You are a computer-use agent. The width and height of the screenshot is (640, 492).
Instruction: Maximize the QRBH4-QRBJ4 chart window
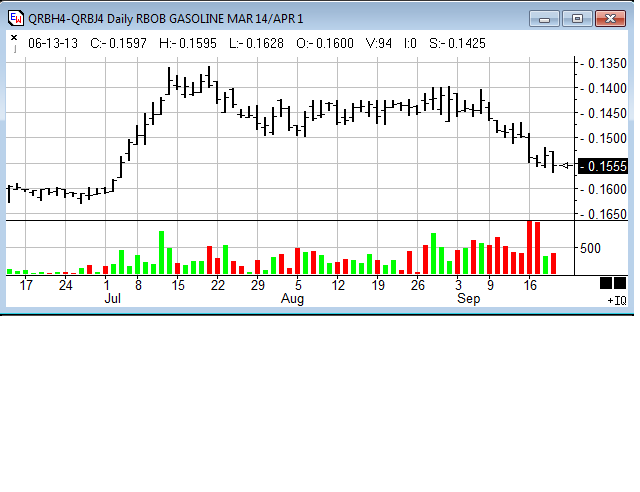pos(577,19)
